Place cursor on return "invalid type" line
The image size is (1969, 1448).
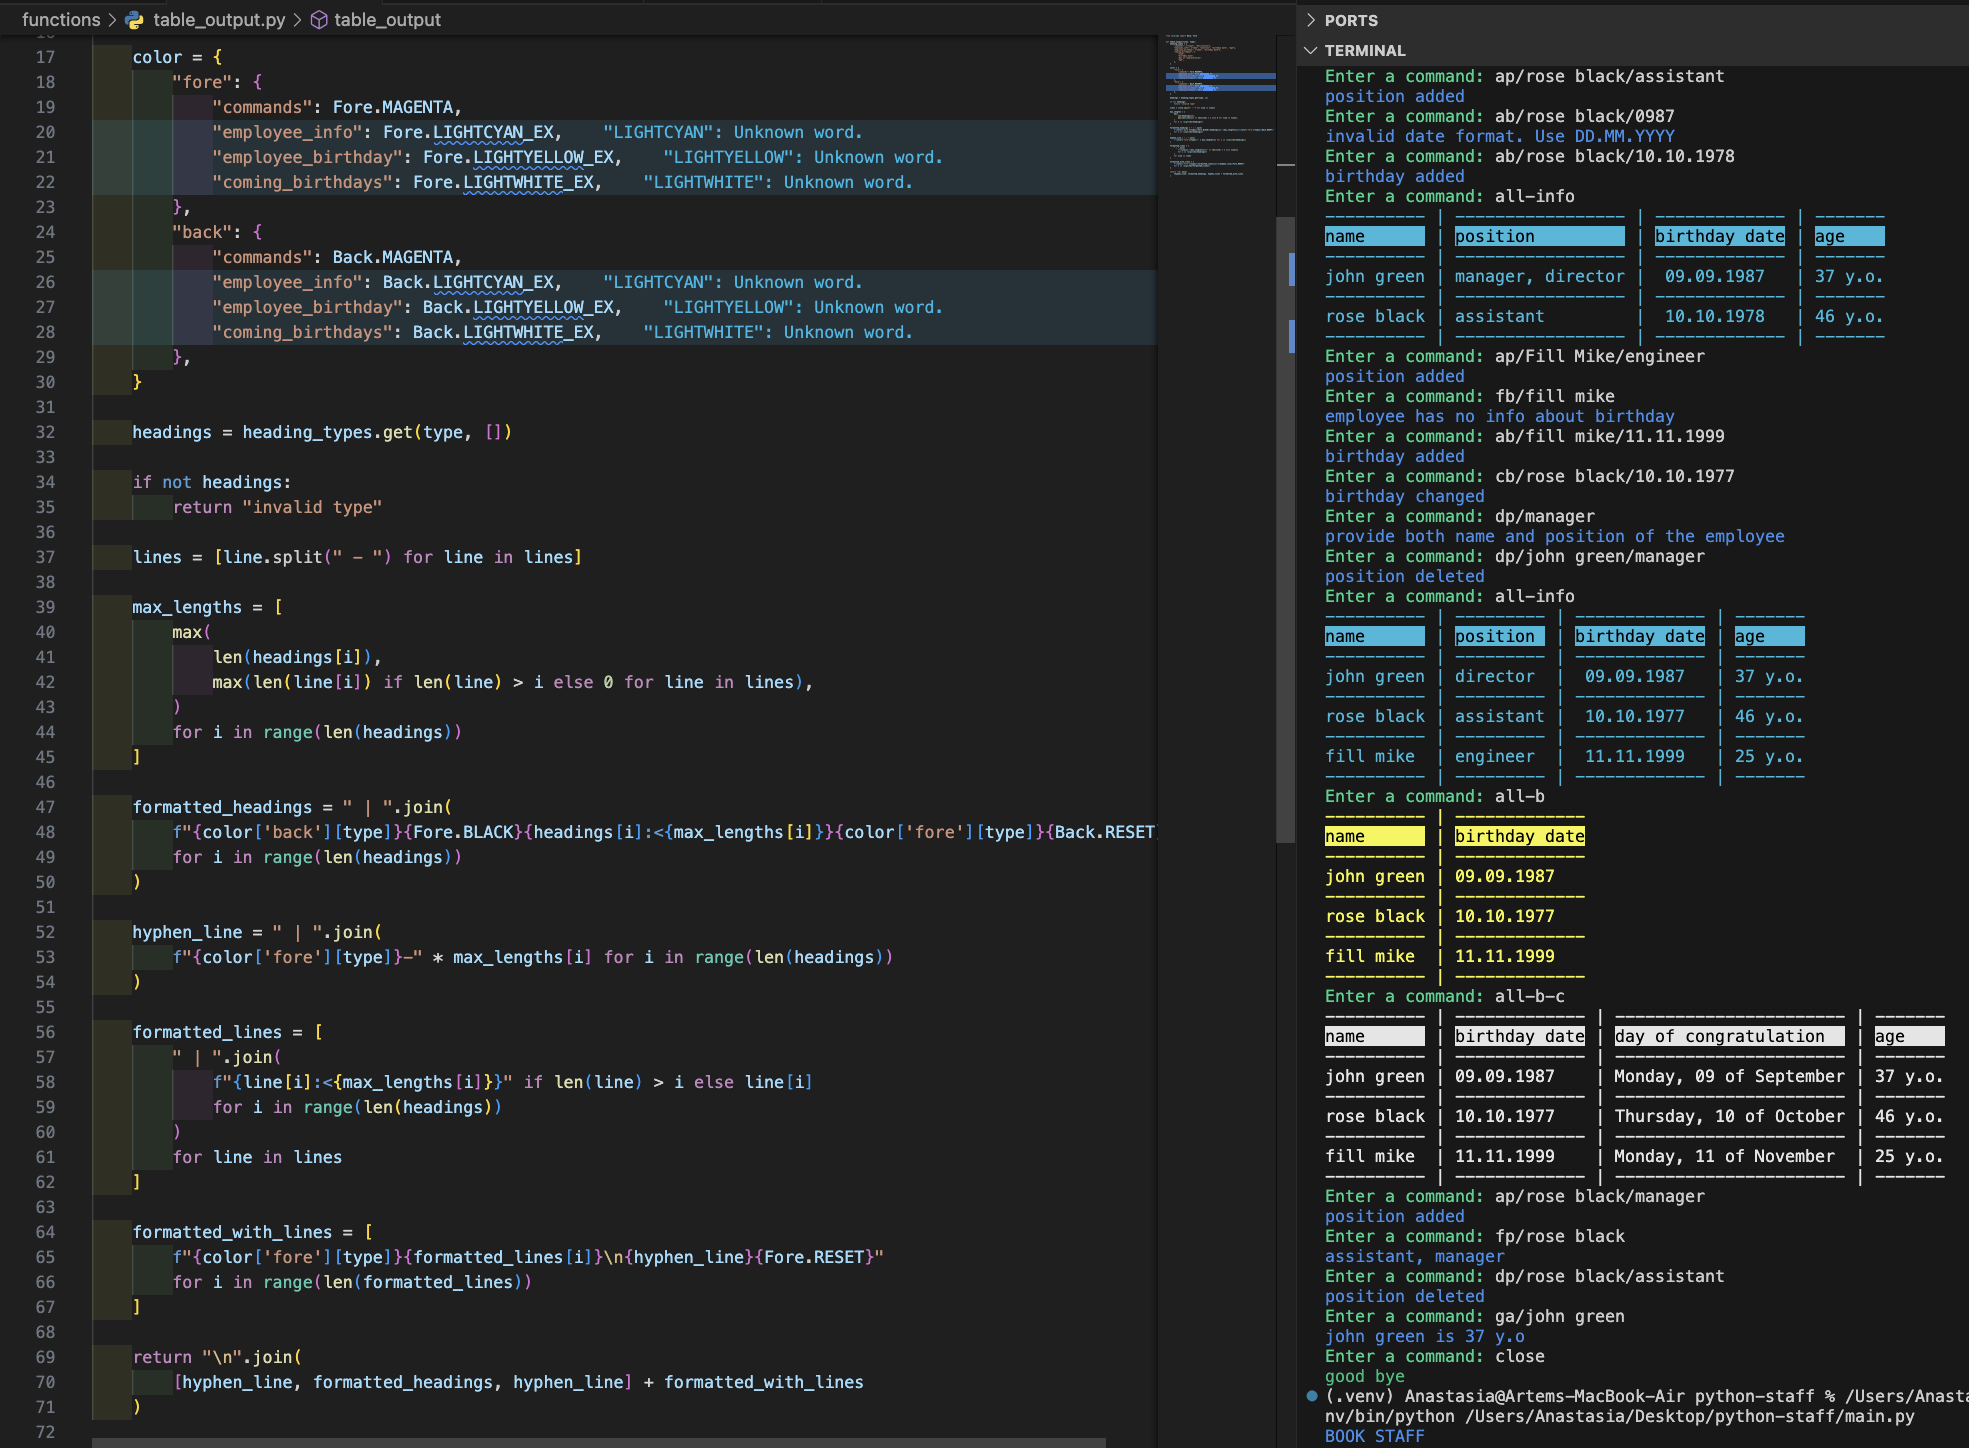pyautogui.click(x=277, y=507)
